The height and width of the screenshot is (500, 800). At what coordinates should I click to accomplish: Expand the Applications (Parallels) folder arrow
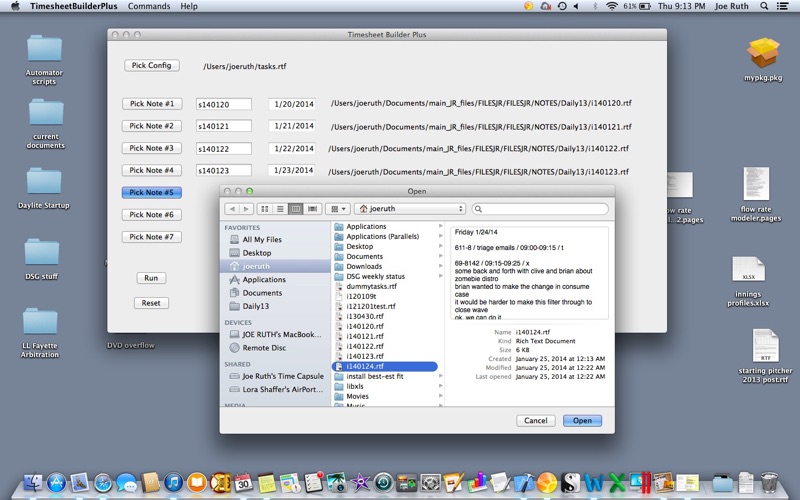click(440, 236)
